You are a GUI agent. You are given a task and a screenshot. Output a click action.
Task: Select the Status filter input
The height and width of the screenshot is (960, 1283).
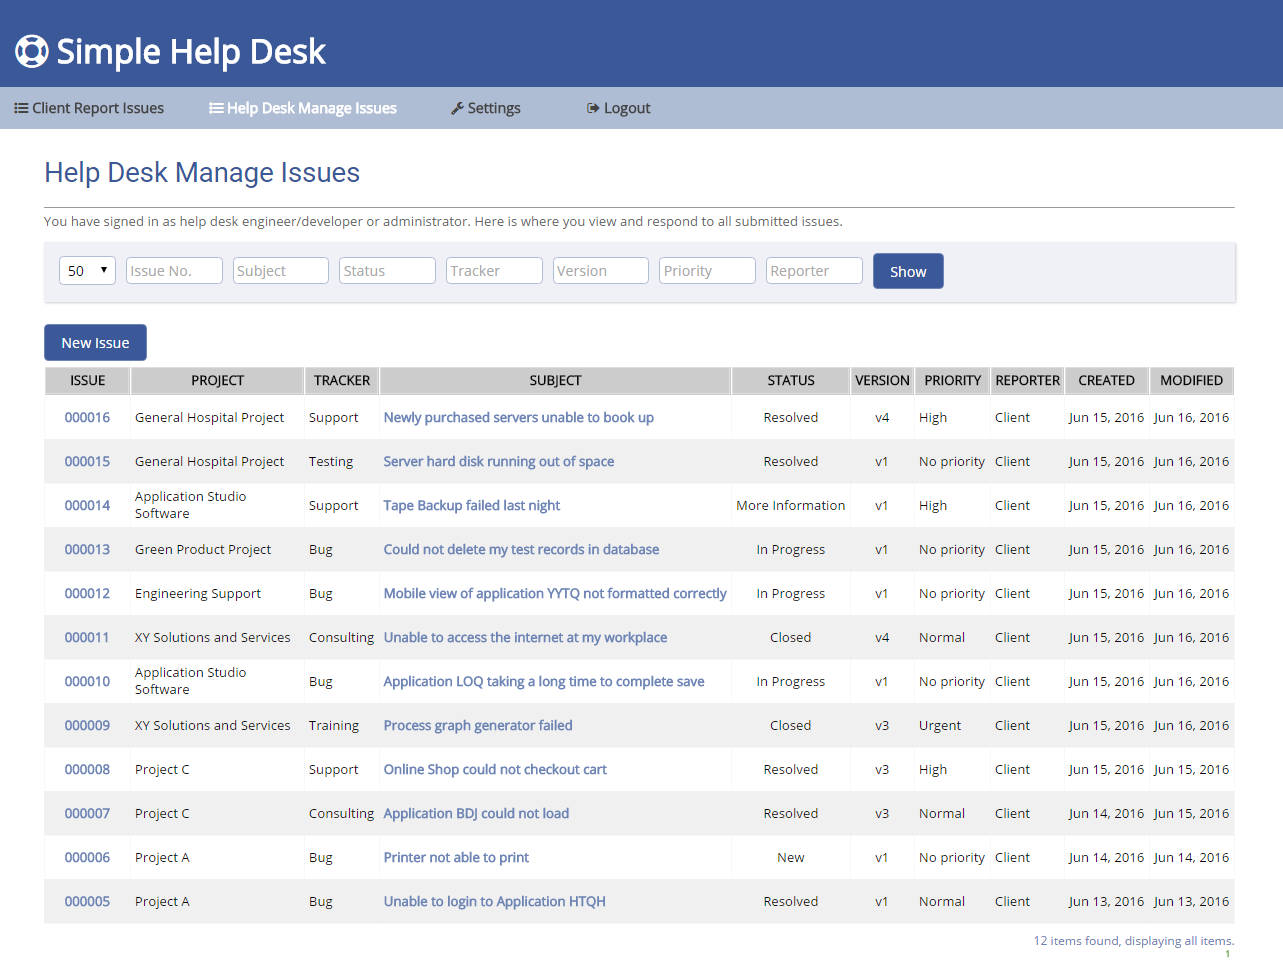pos(387,271)
